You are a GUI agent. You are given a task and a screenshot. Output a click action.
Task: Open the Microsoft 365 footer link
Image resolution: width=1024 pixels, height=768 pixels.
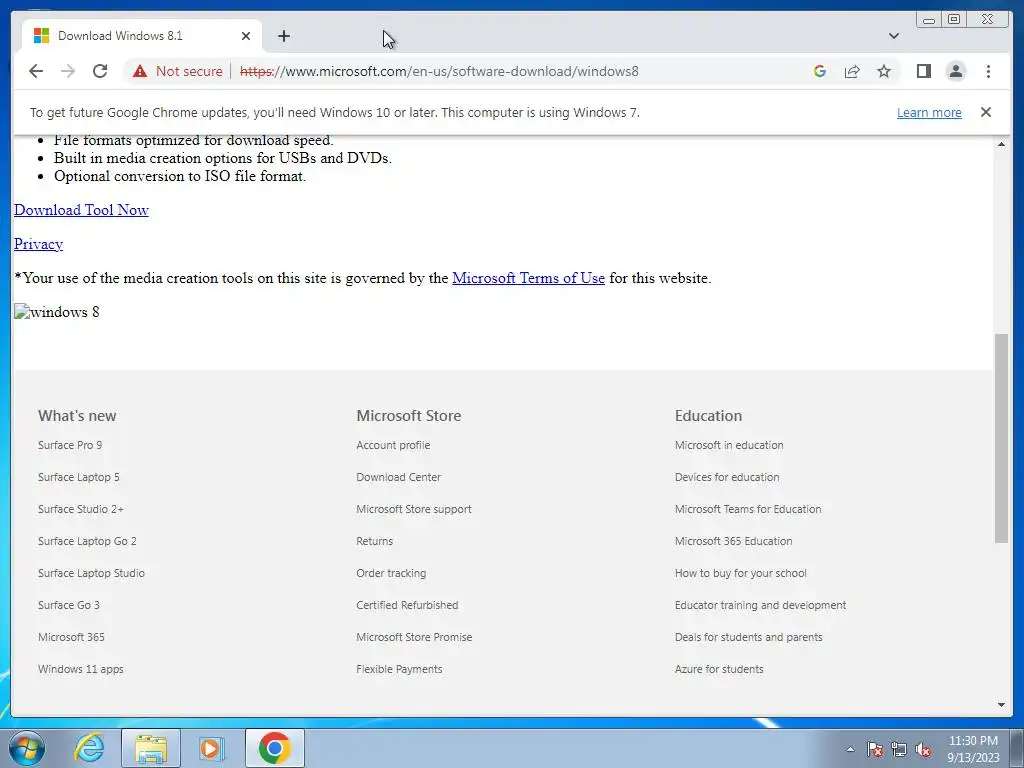click(71, 637)
